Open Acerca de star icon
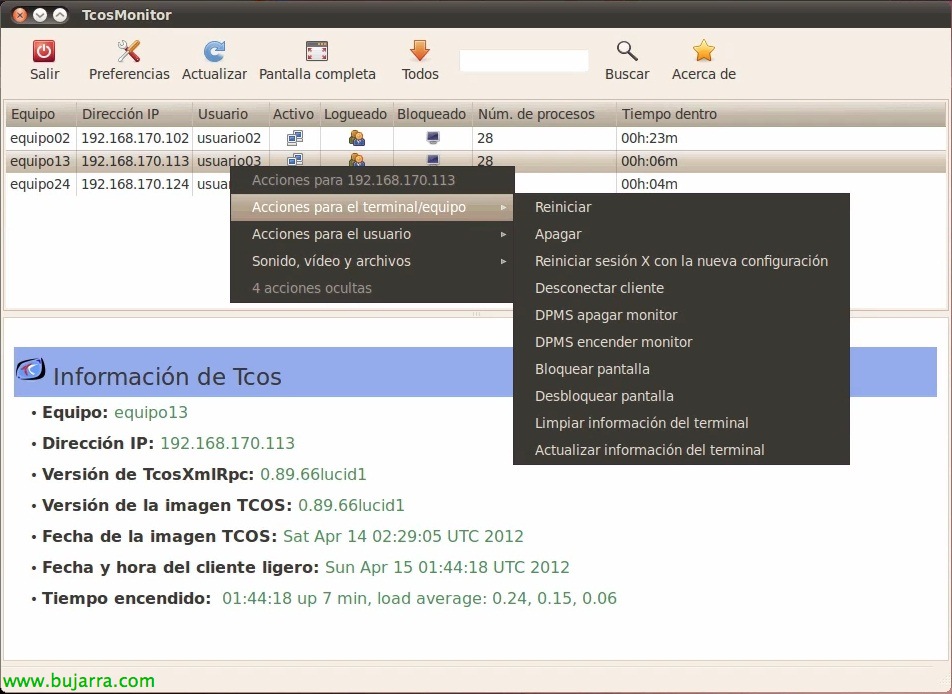This screenshot has height=694, width=952. pyautogui.click(x=703, y=51)
